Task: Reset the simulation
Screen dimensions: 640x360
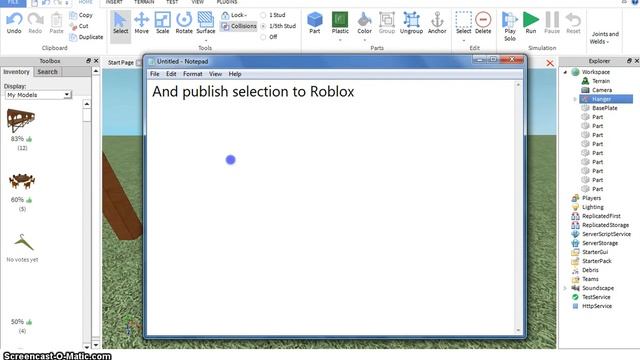Action: click(573, 23)
